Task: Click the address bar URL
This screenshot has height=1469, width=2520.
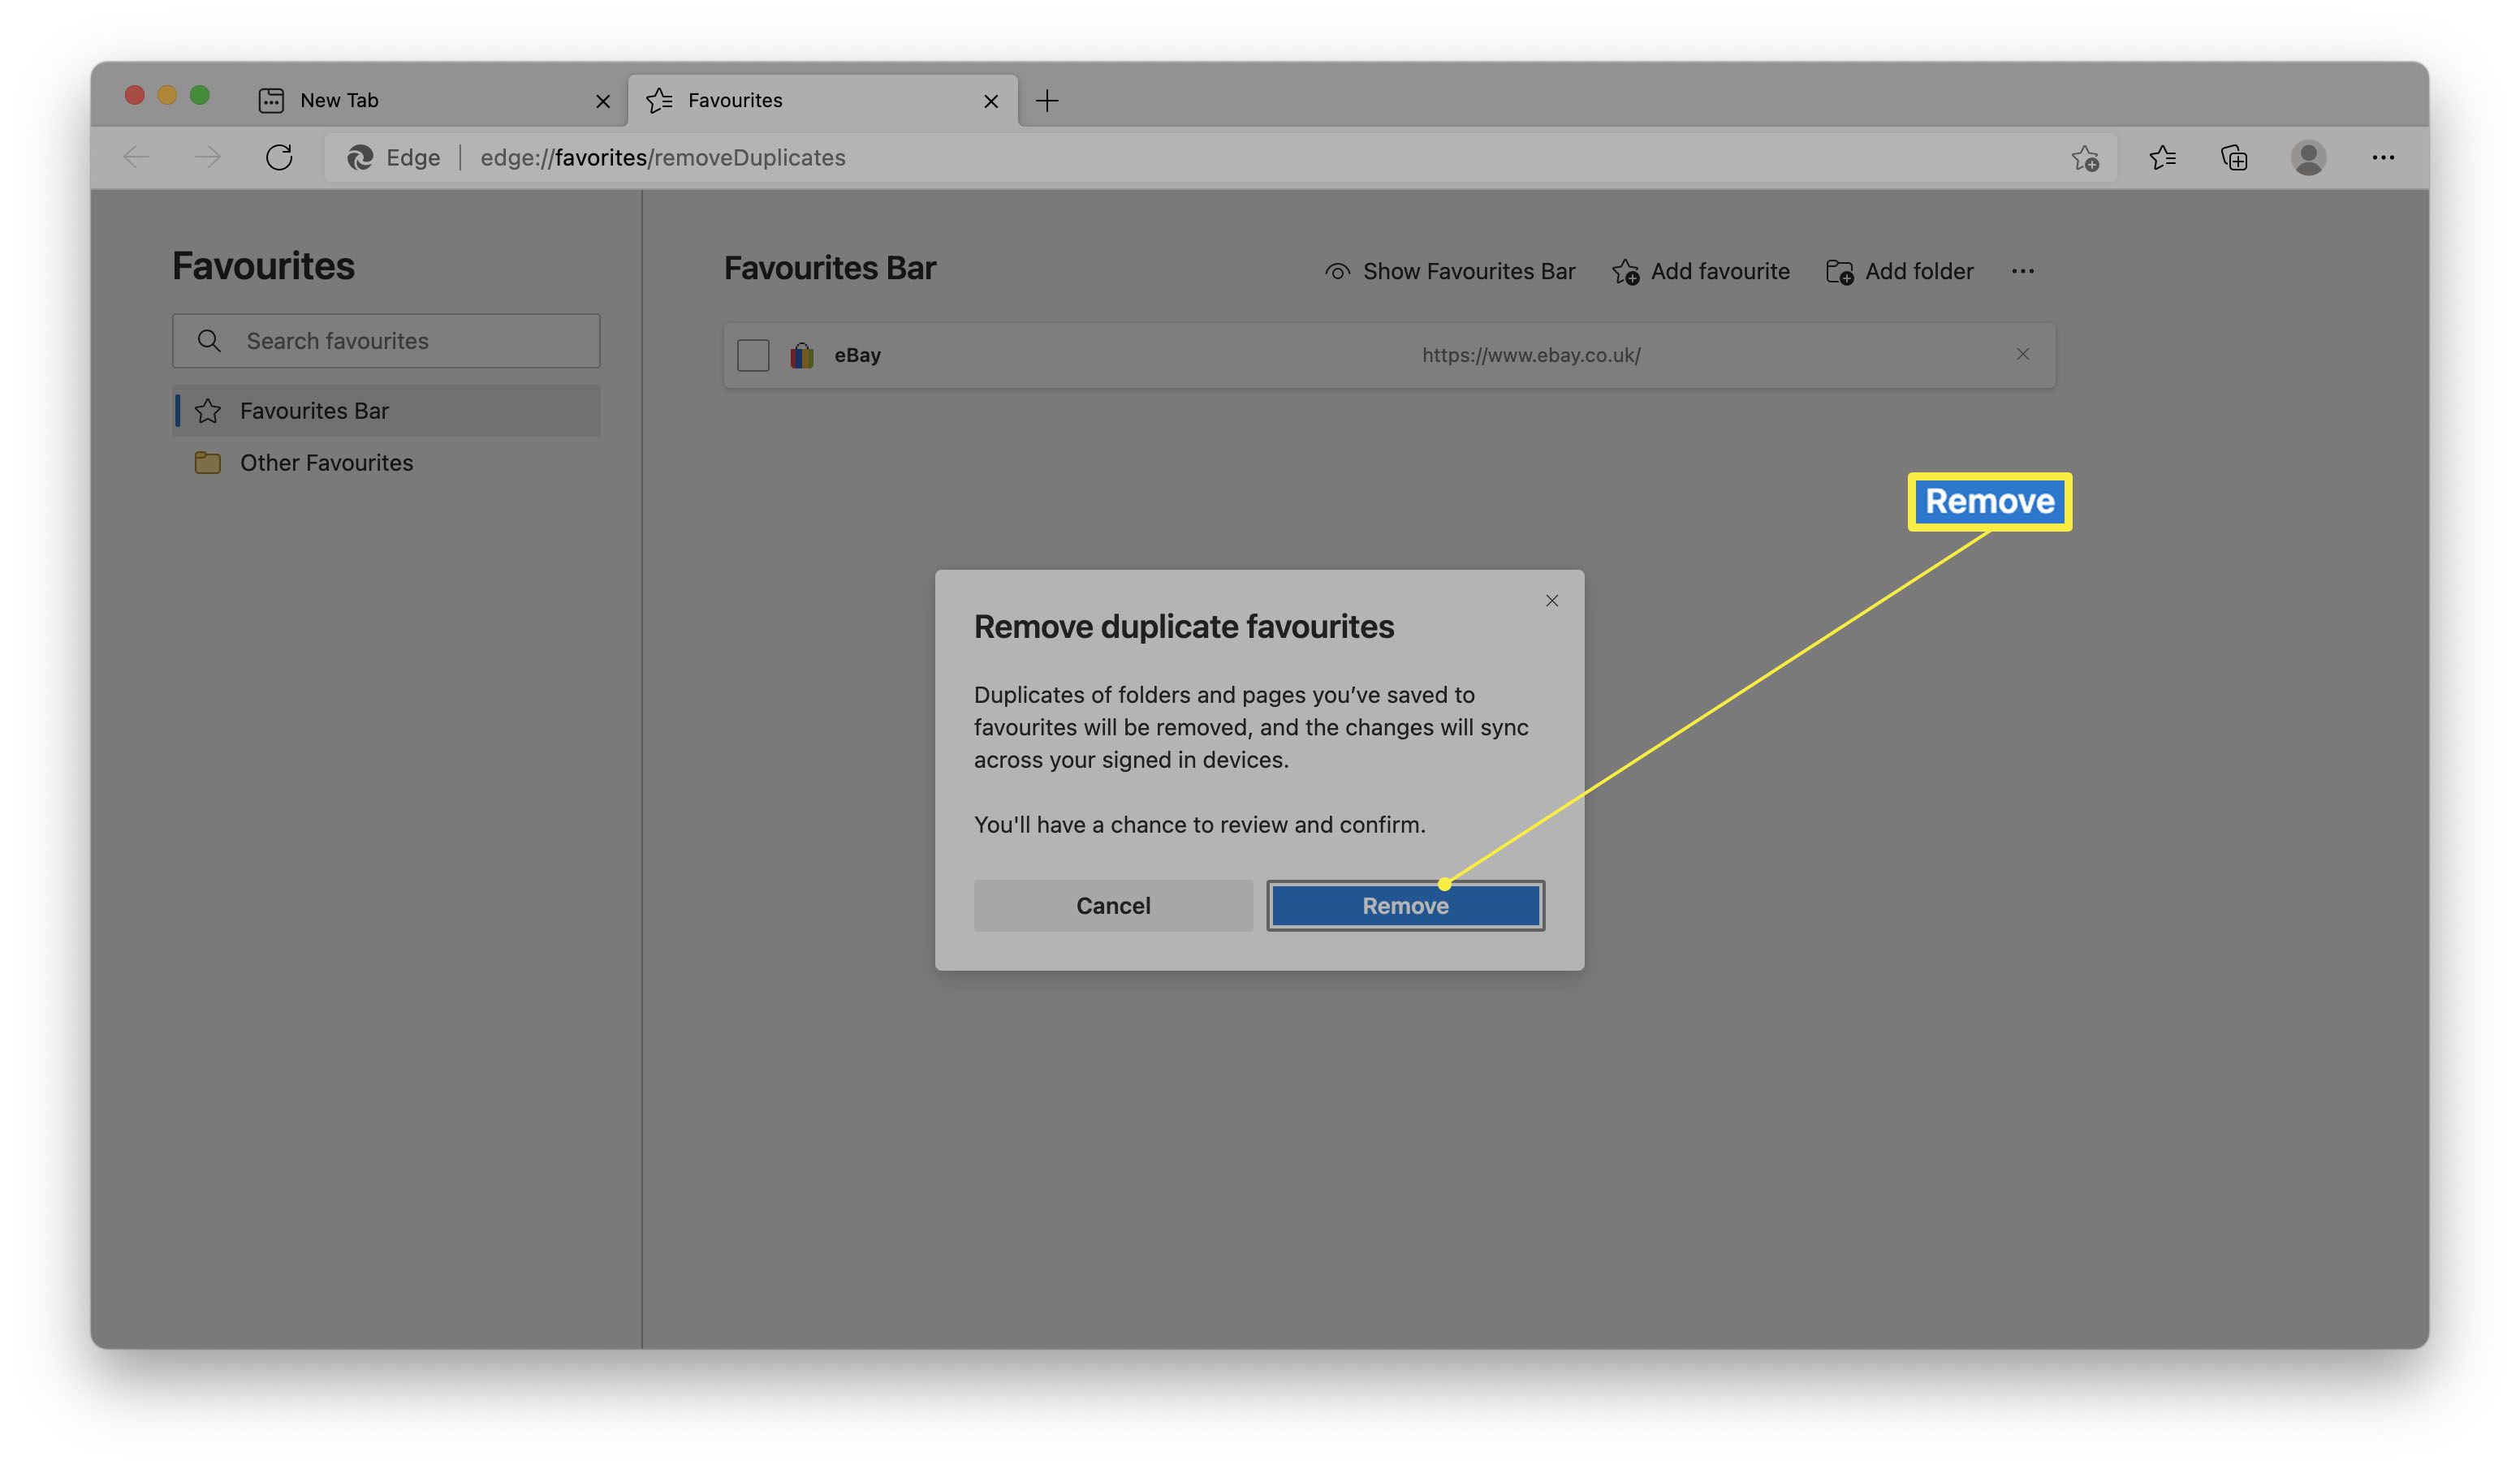Action: pyautogui.click(x=663, y=158)
